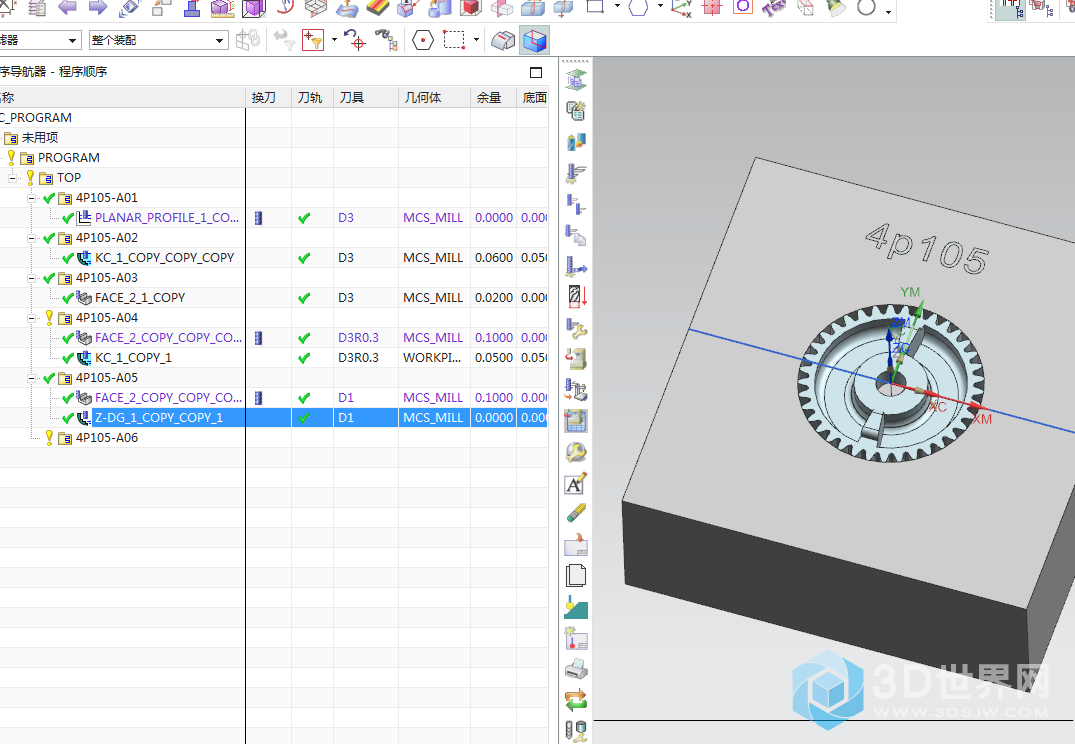Select the PLANAR_PROFILE_1_CO... operation
The height and width of the screenshot is (744, 1075).
pyautogui.click(x=167, y=217)
